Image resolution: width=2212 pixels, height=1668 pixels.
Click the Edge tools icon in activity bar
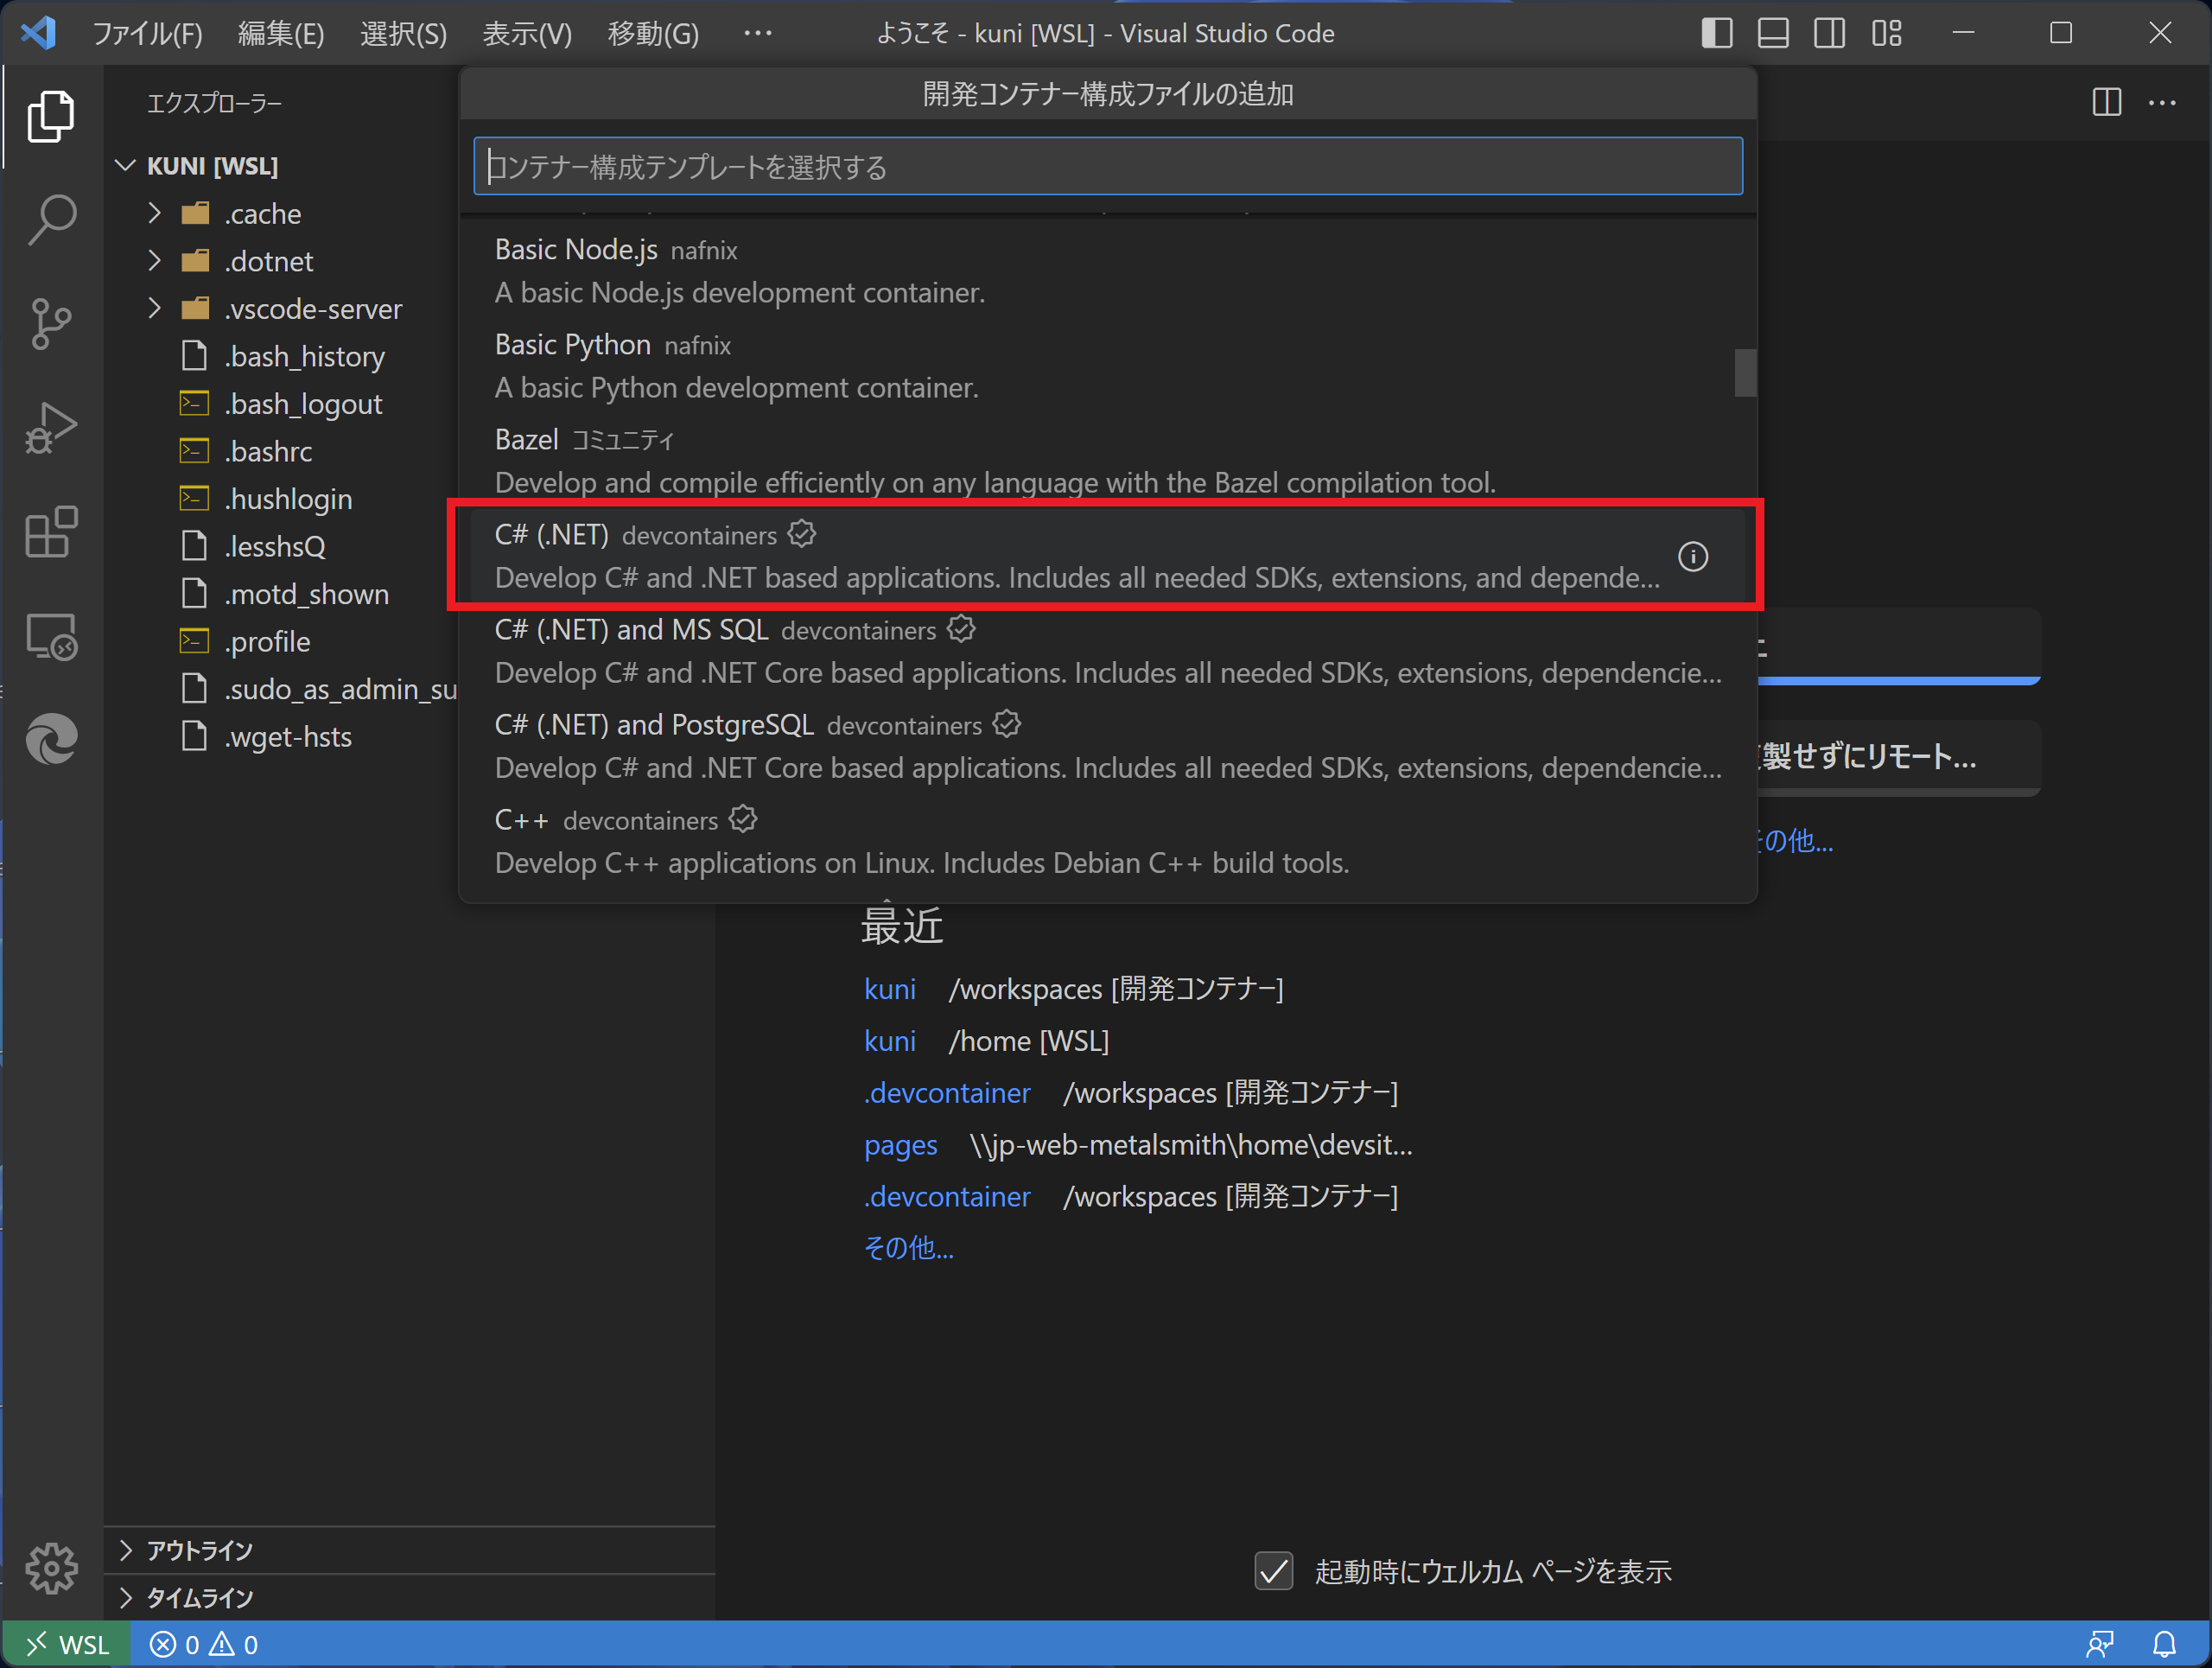[51, 740]
